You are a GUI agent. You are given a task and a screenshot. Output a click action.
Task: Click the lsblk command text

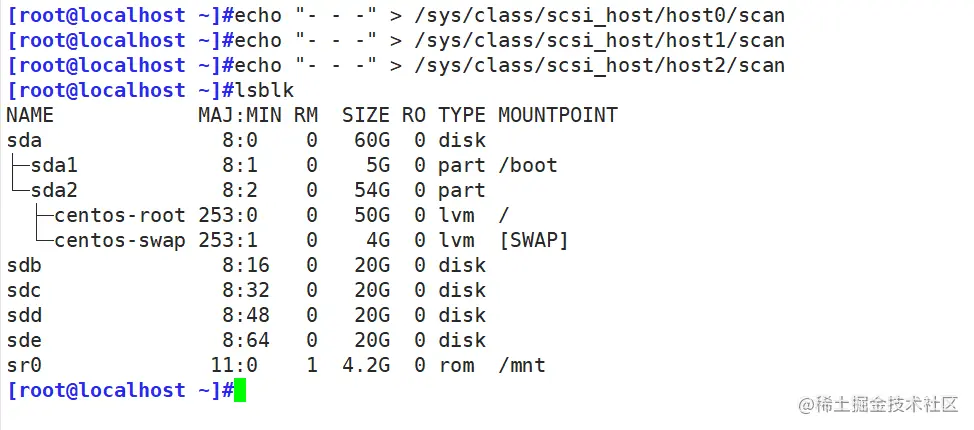tap(260, 90)
